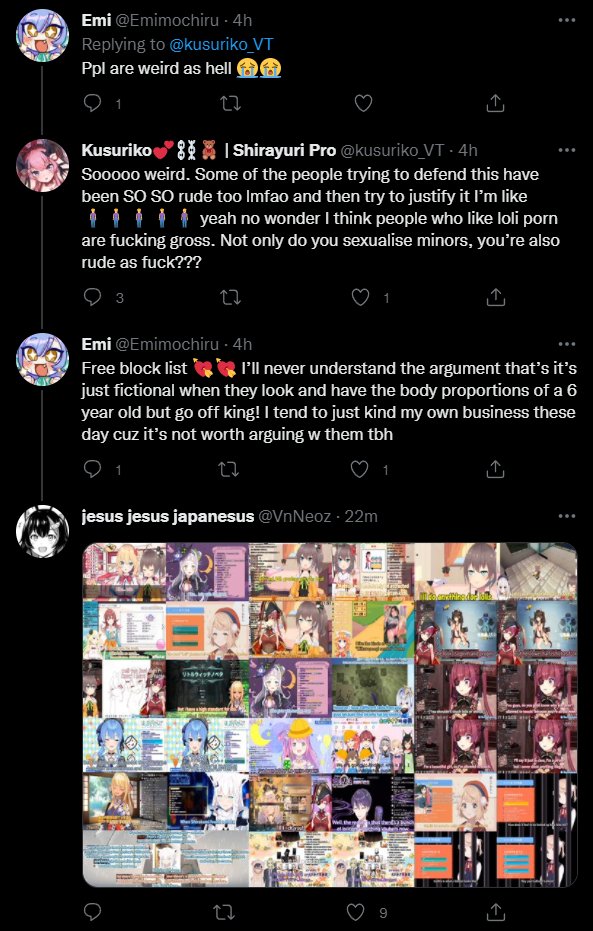
Task: Open more options on VnNeoz's tweet
Action: (x=567, y=516)
